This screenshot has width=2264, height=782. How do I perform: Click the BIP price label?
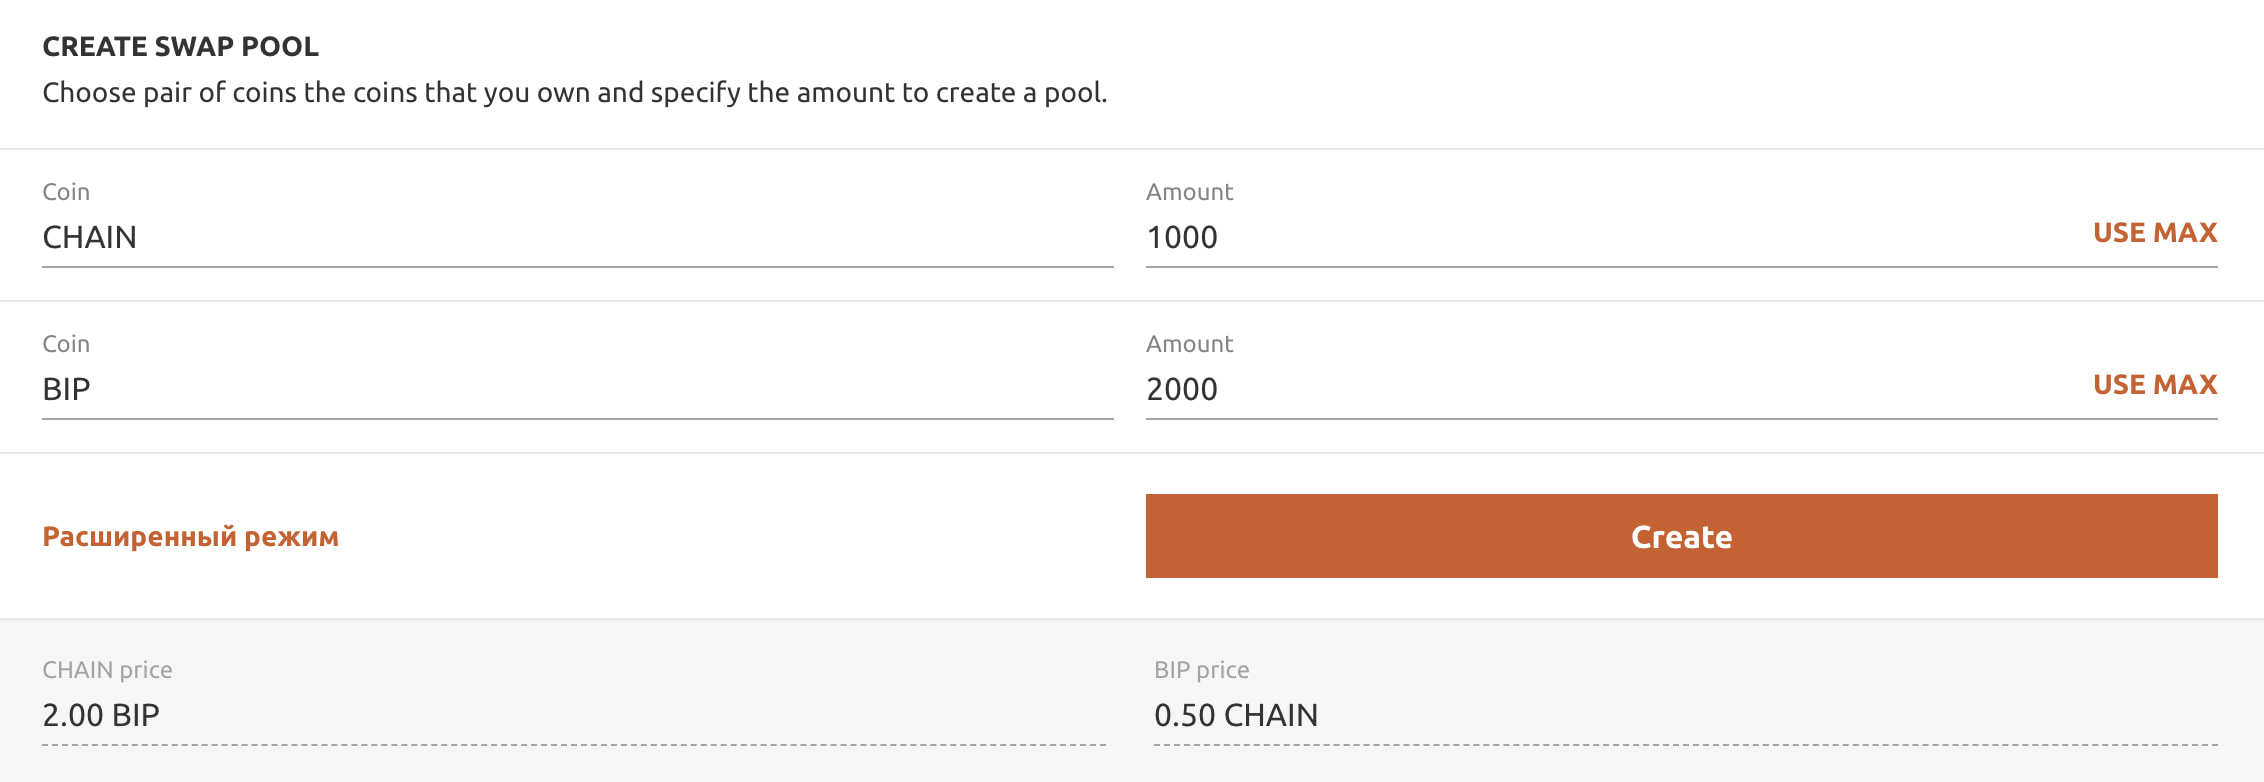1201,670
